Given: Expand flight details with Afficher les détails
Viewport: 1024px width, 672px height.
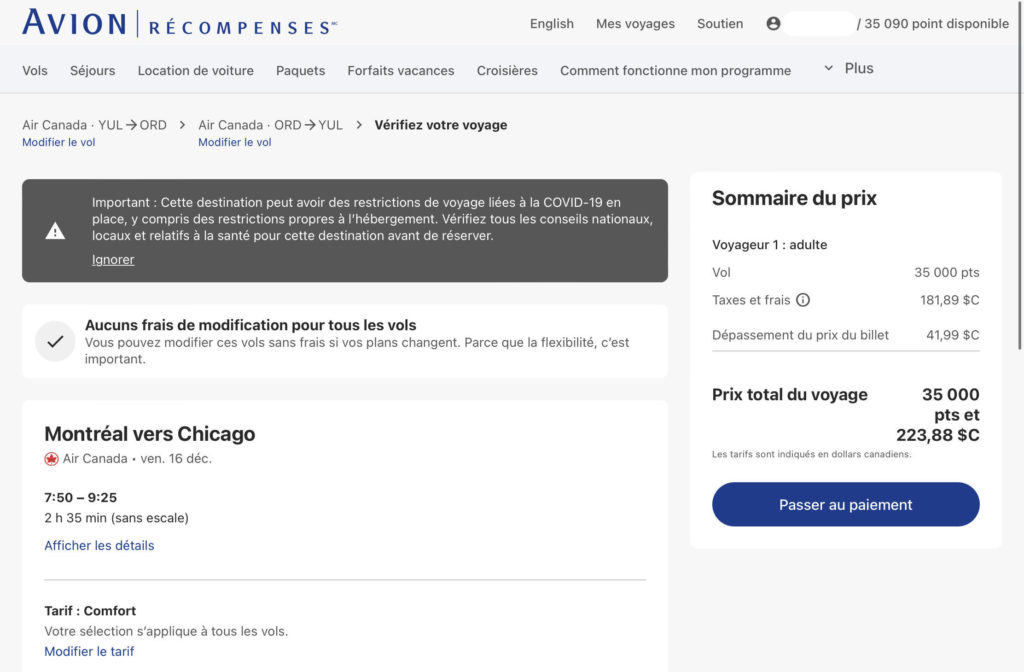Looking at the screenshot, I should pos(99,546).
